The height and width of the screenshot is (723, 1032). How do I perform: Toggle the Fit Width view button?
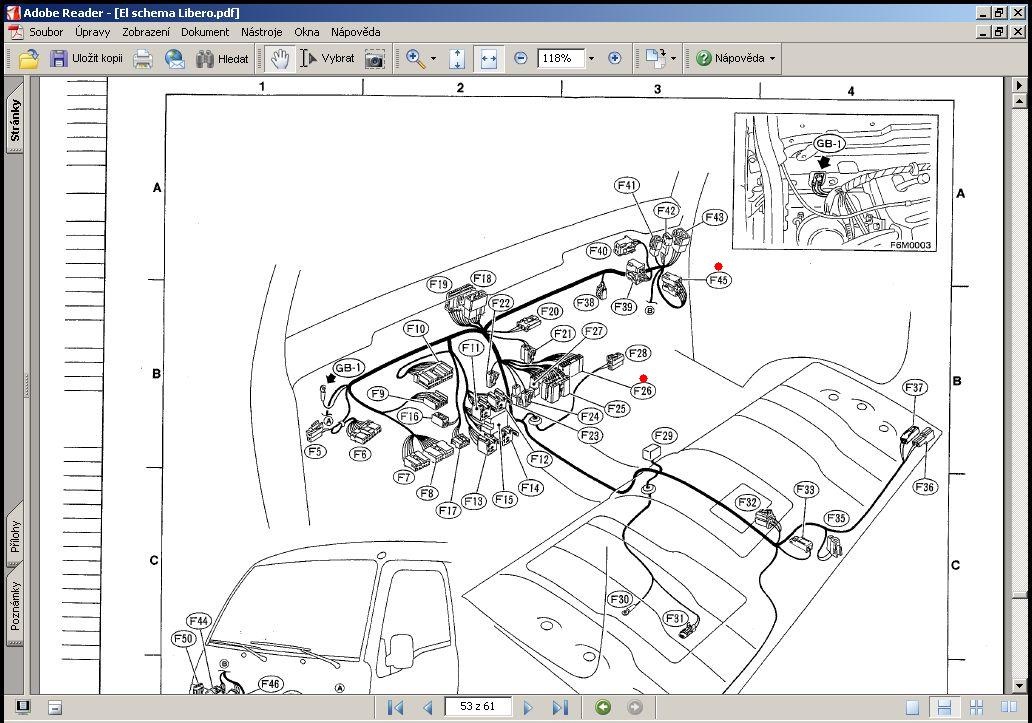(488, 59)
